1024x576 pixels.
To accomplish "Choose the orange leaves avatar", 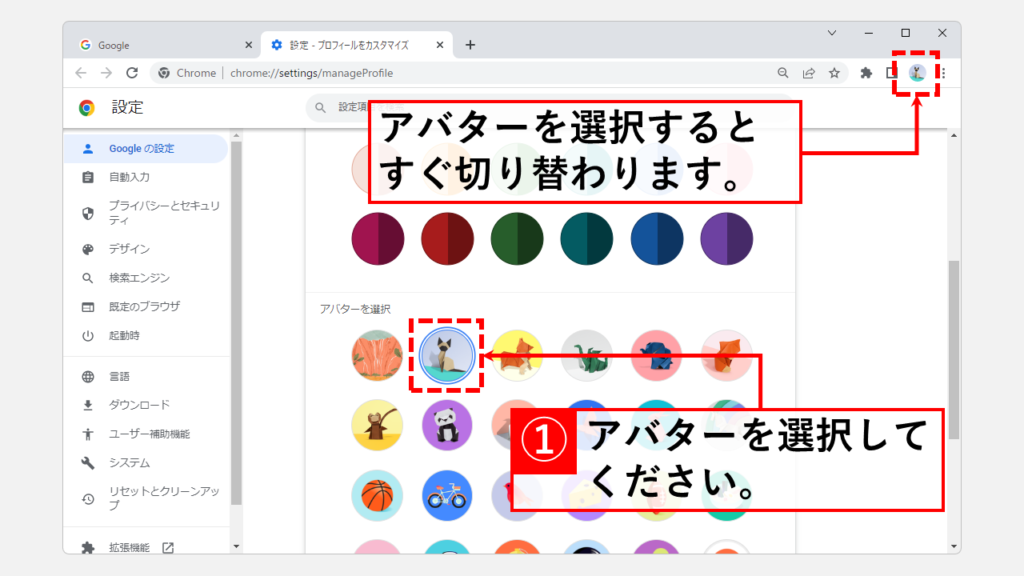I will coord(377,355).
